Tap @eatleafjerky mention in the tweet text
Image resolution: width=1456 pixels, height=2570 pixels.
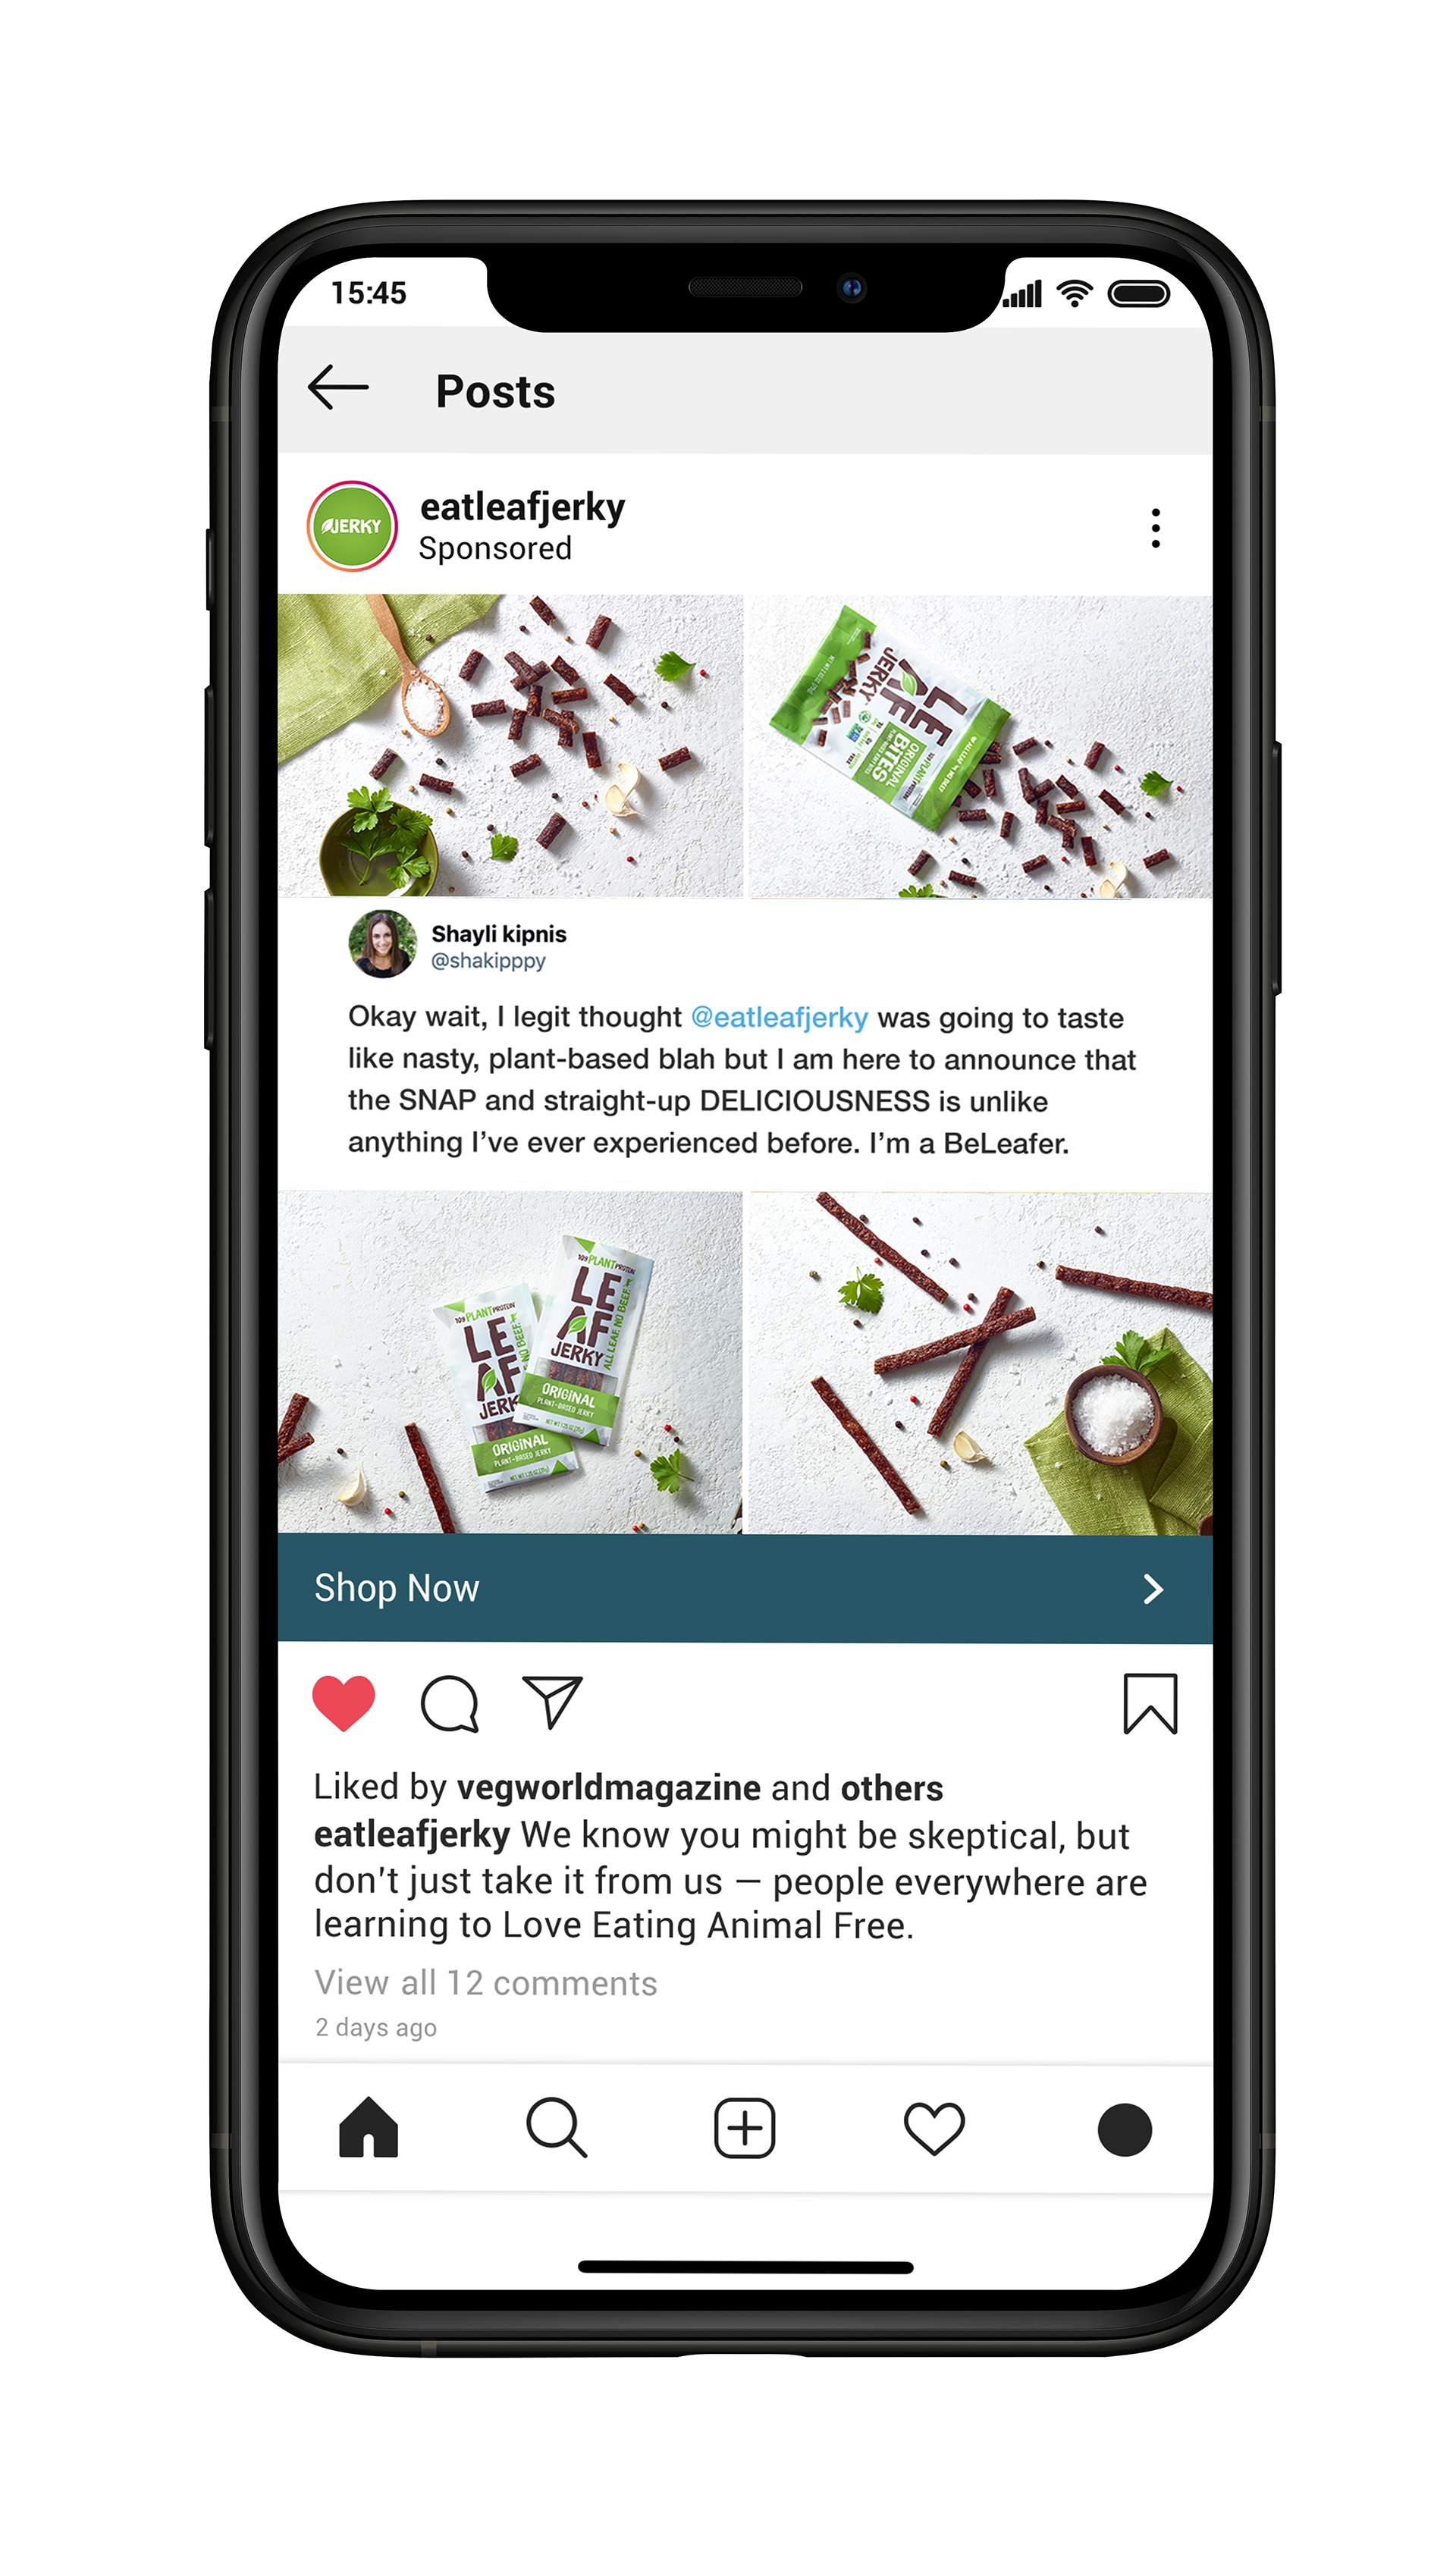pyautogui.click(x=779, y=1017)
